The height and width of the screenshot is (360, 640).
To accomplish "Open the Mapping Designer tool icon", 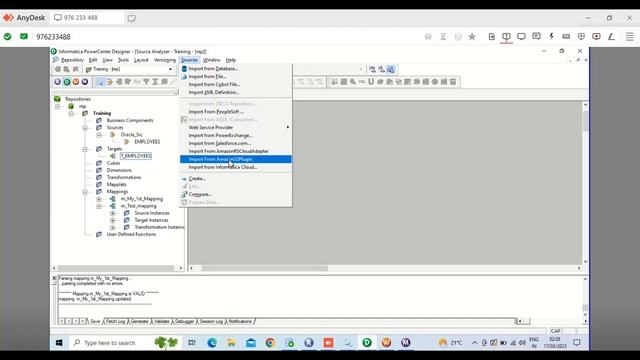I will point(84,82).
